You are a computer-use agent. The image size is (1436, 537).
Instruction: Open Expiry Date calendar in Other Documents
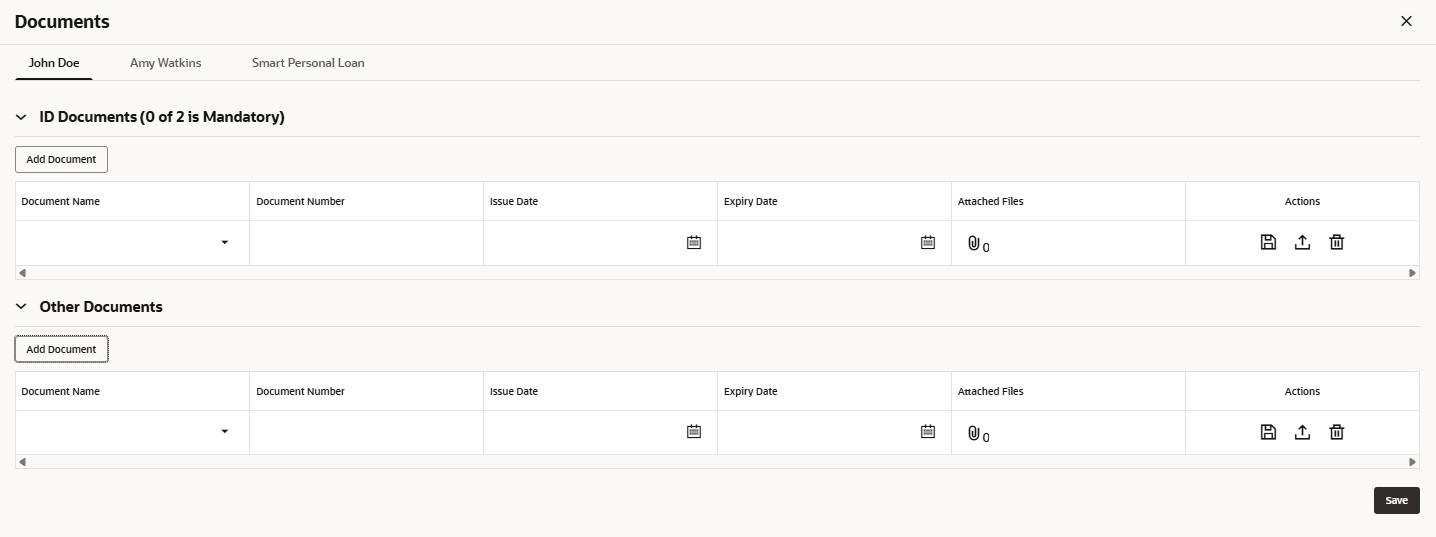point(928,432)
